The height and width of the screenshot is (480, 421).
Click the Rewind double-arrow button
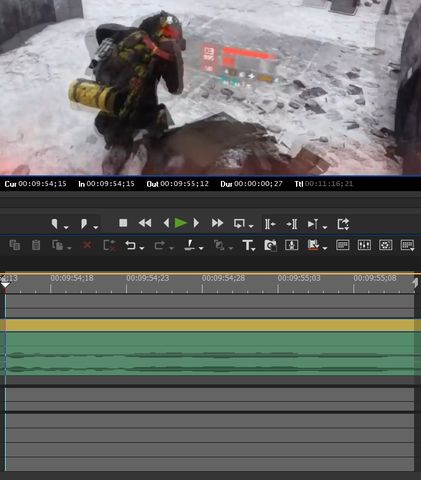[145, 223]
